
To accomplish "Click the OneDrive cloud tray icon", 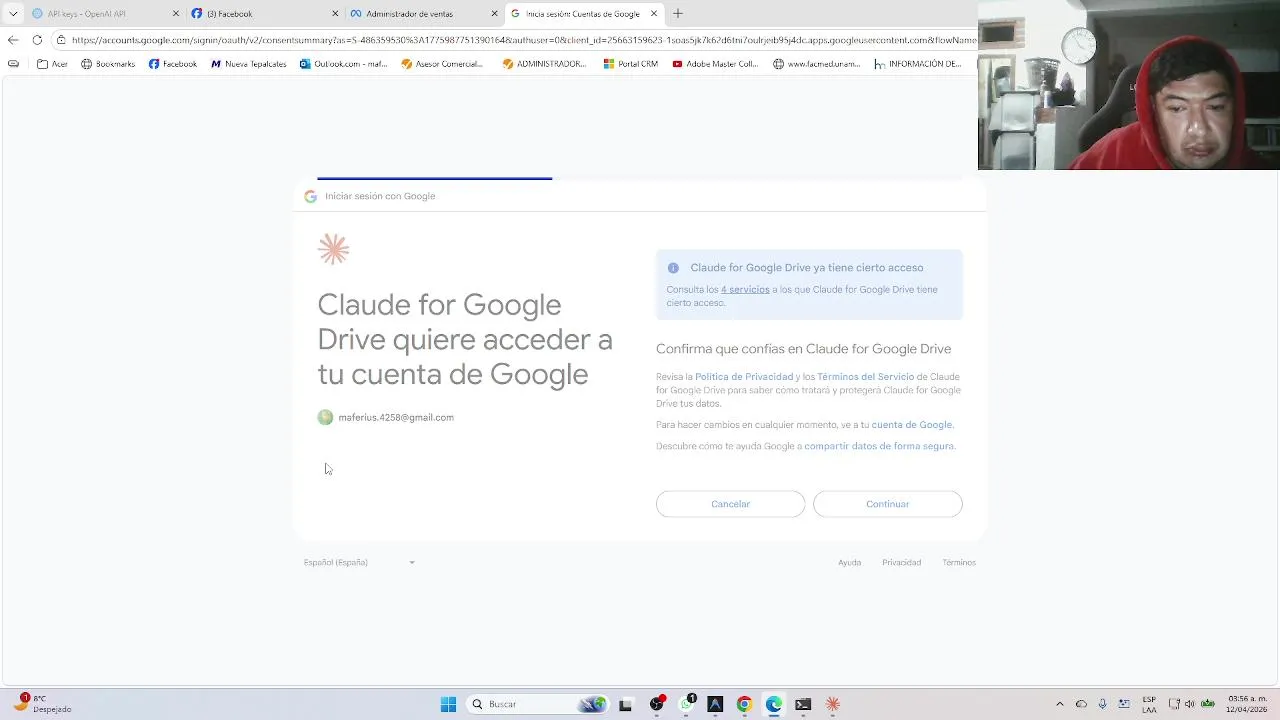I will [x=1081, y=704].
